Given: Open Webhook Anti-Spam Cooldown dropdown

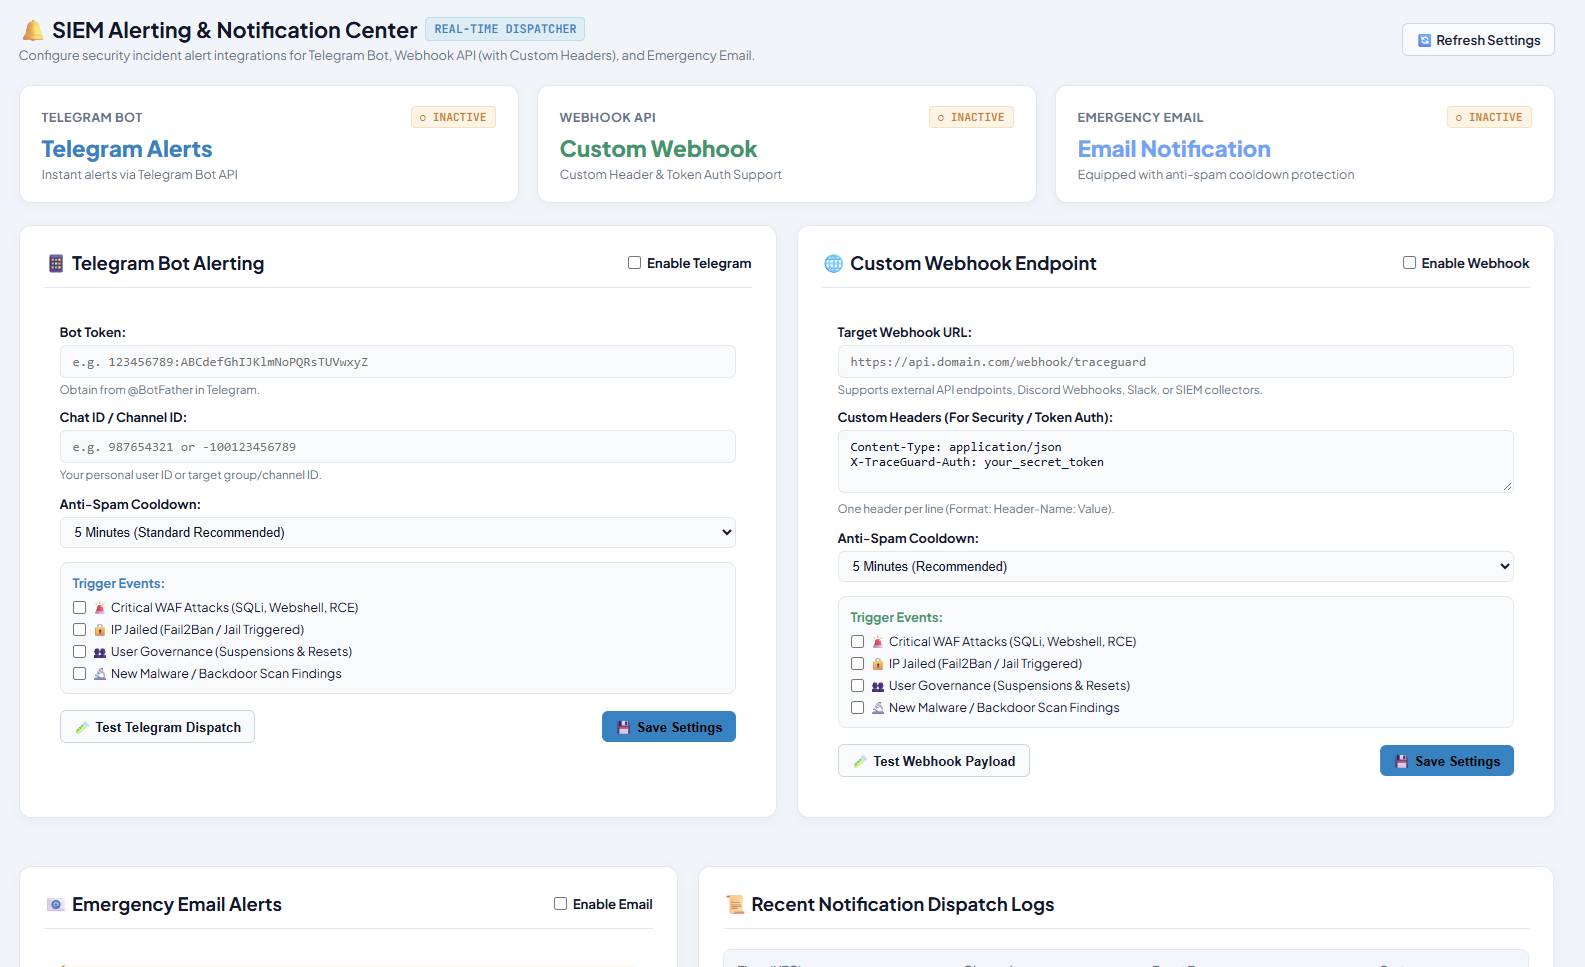Looking at the screenshot, I should 1175,566.
